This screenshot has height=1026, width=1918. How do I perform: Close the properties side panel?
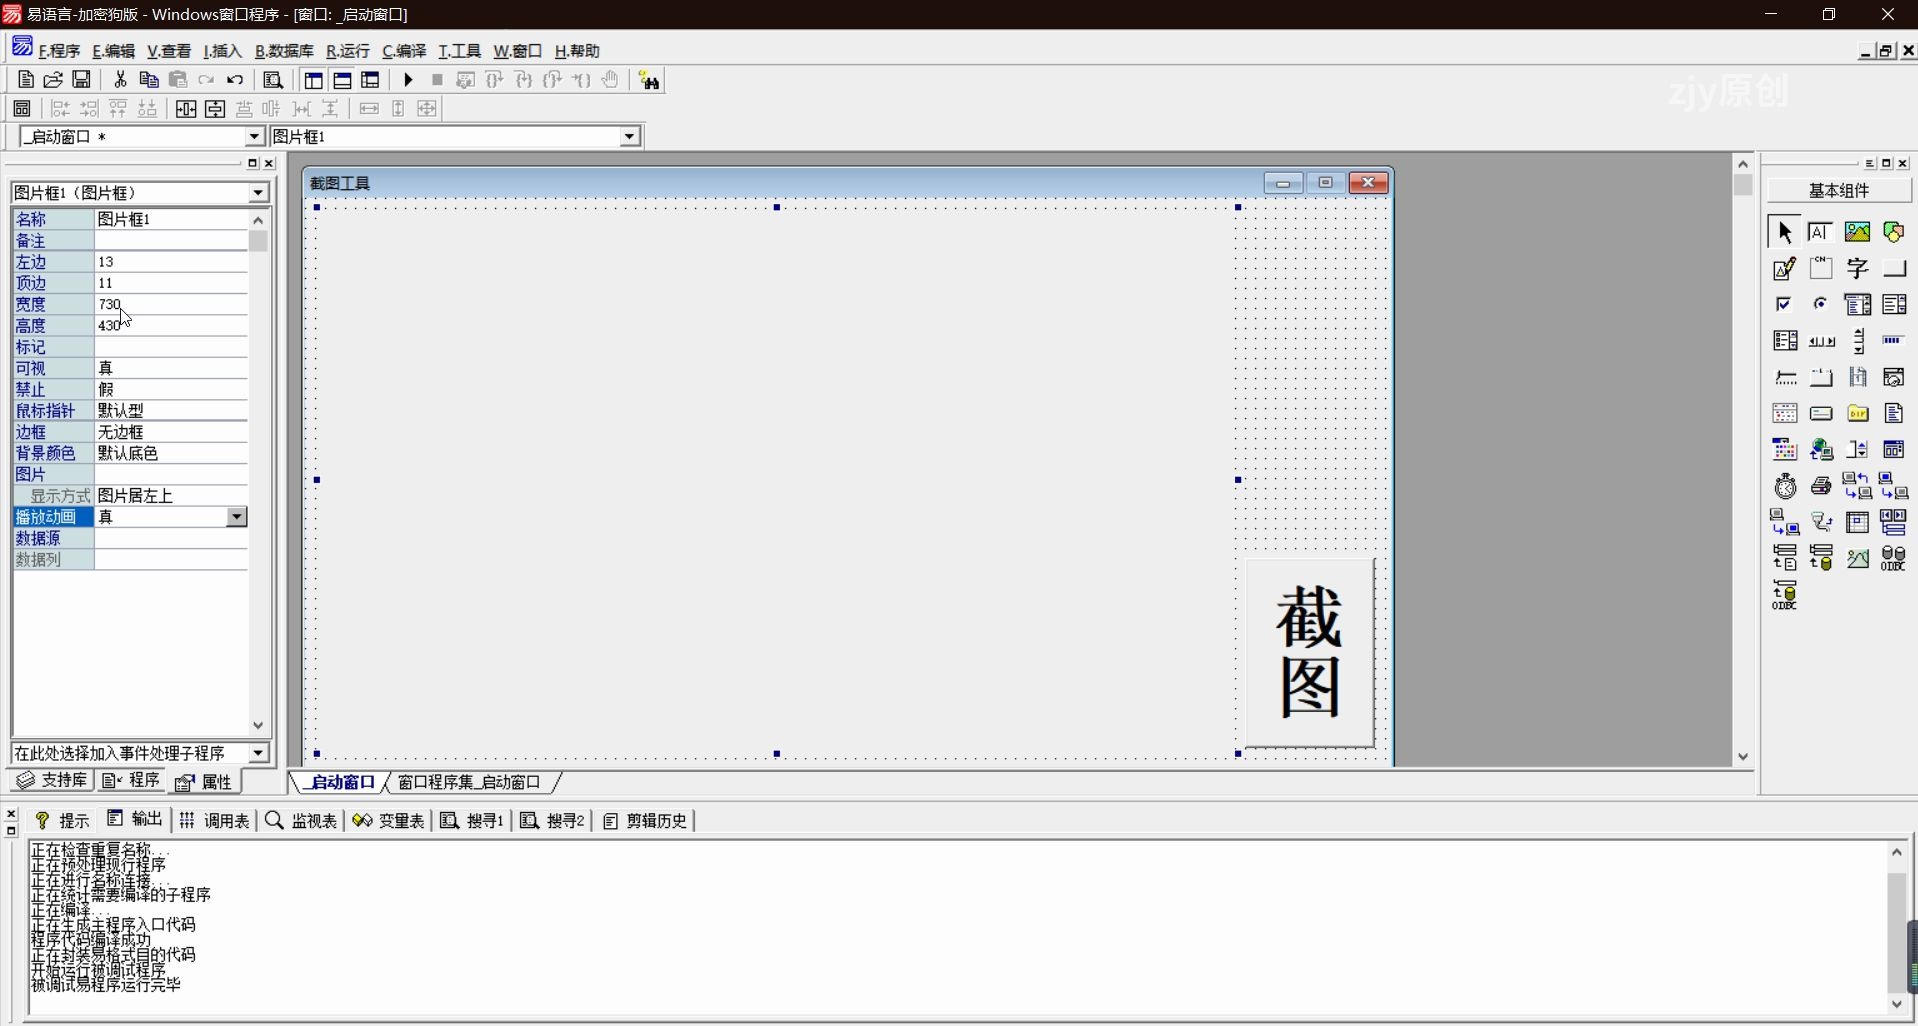click(268, 163)
